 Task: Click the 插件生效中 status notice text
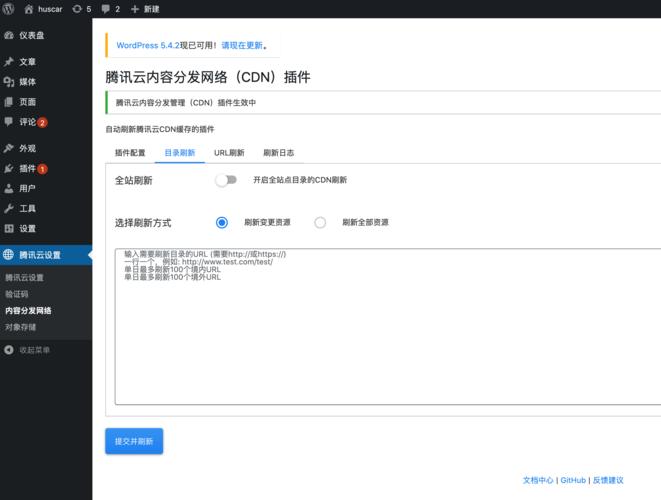click(186, 102)
